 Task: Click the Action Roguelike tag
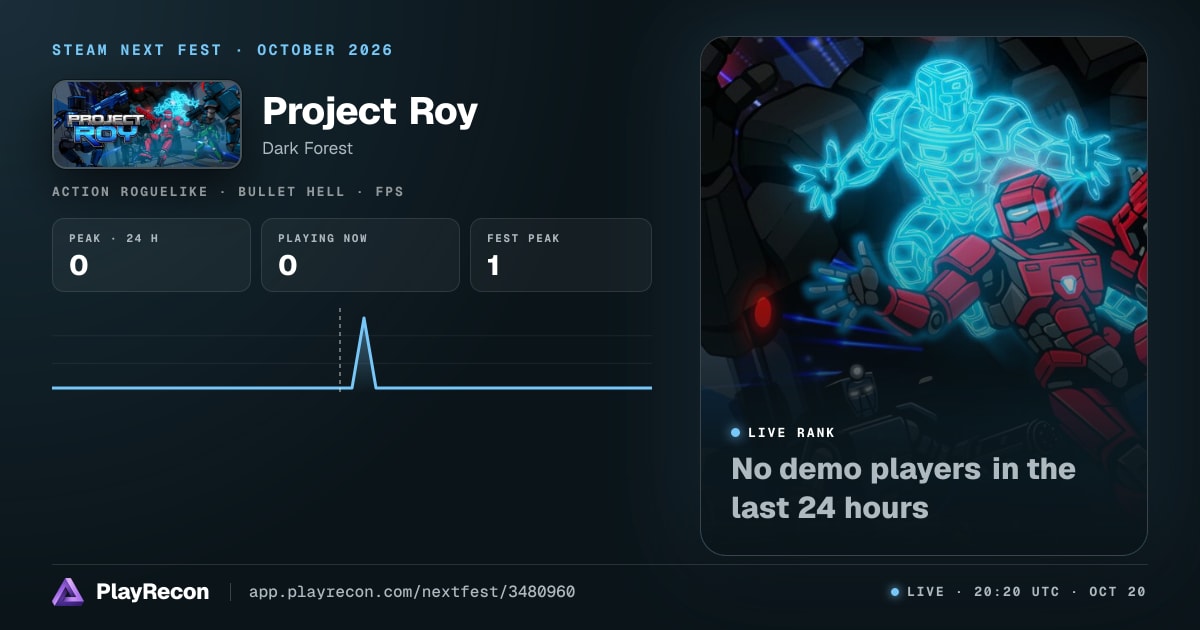point(130,191)
